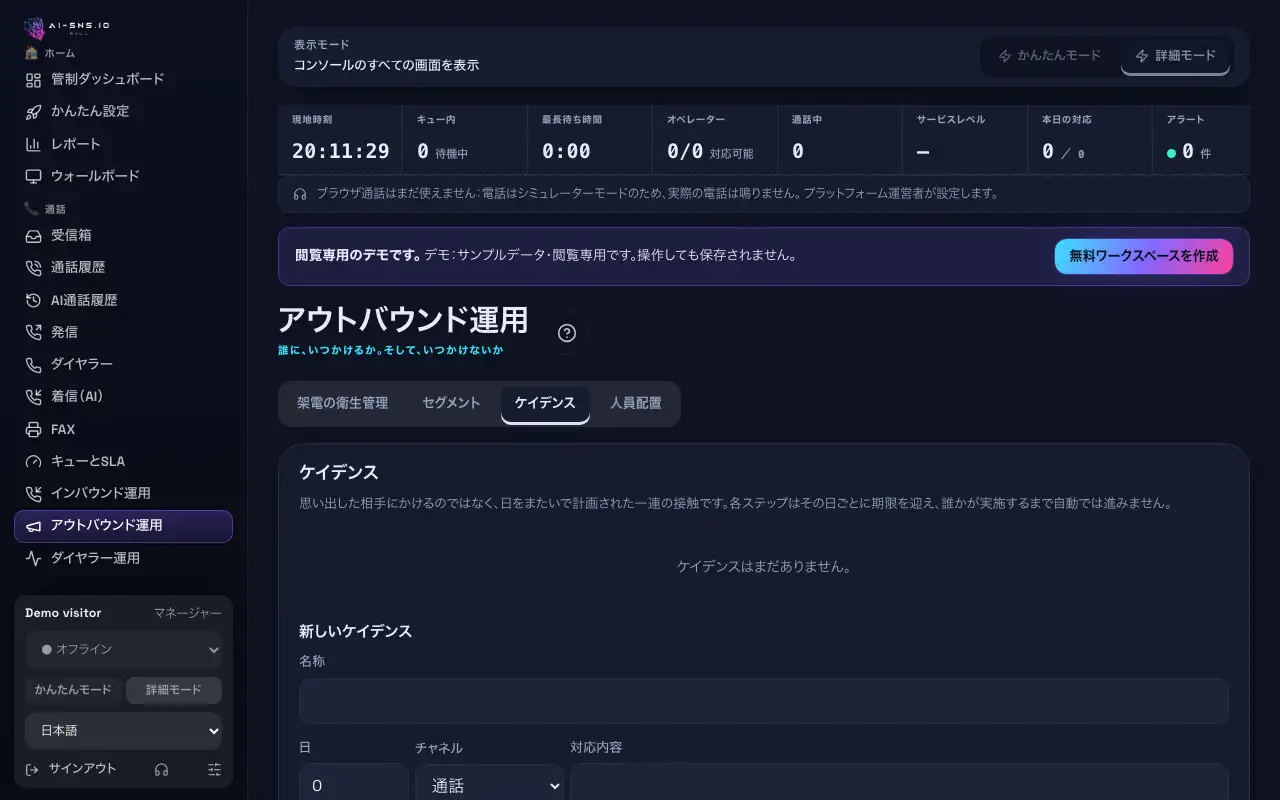Open the セグメント tab
Screen dimensions: 1280x800
(451, 403)
